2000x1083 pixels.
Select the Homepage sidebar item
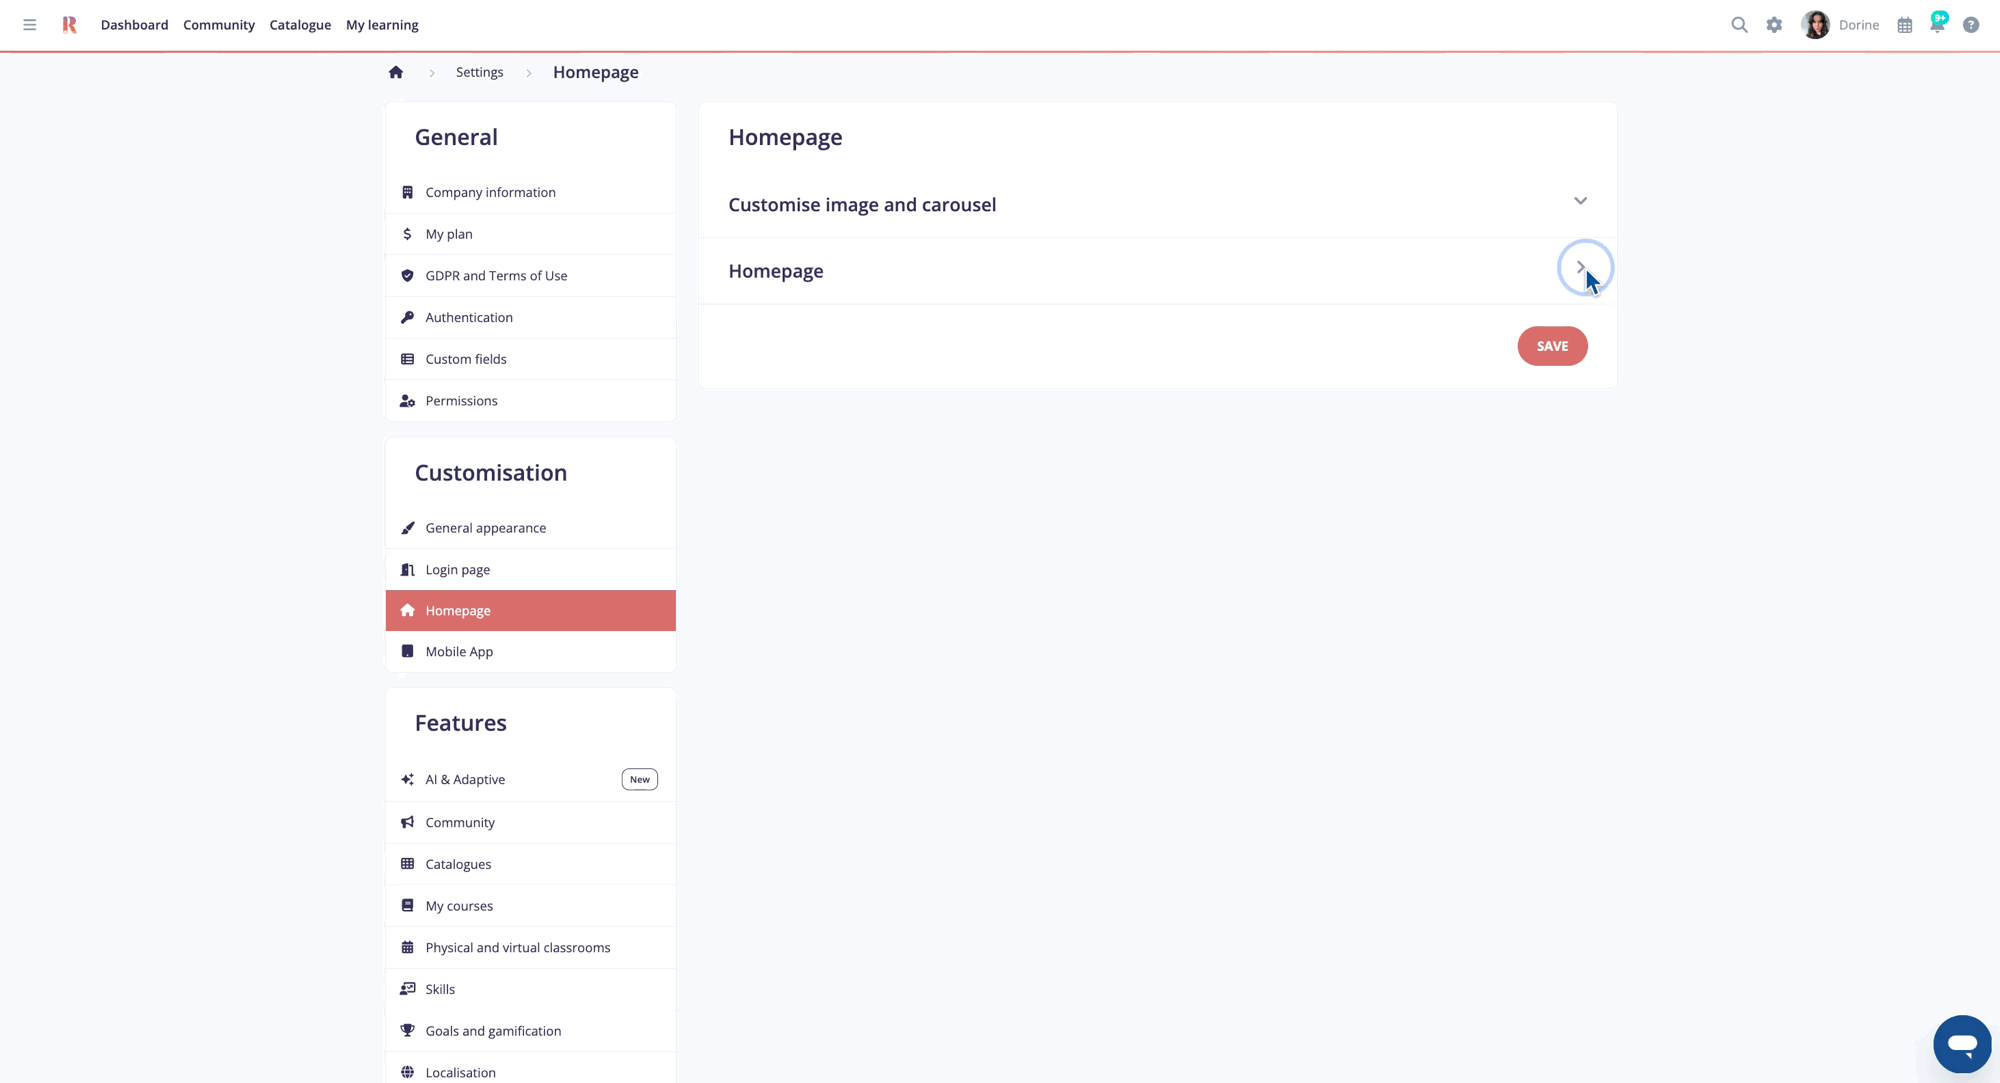pyautogui.click(x=458, y=610)
